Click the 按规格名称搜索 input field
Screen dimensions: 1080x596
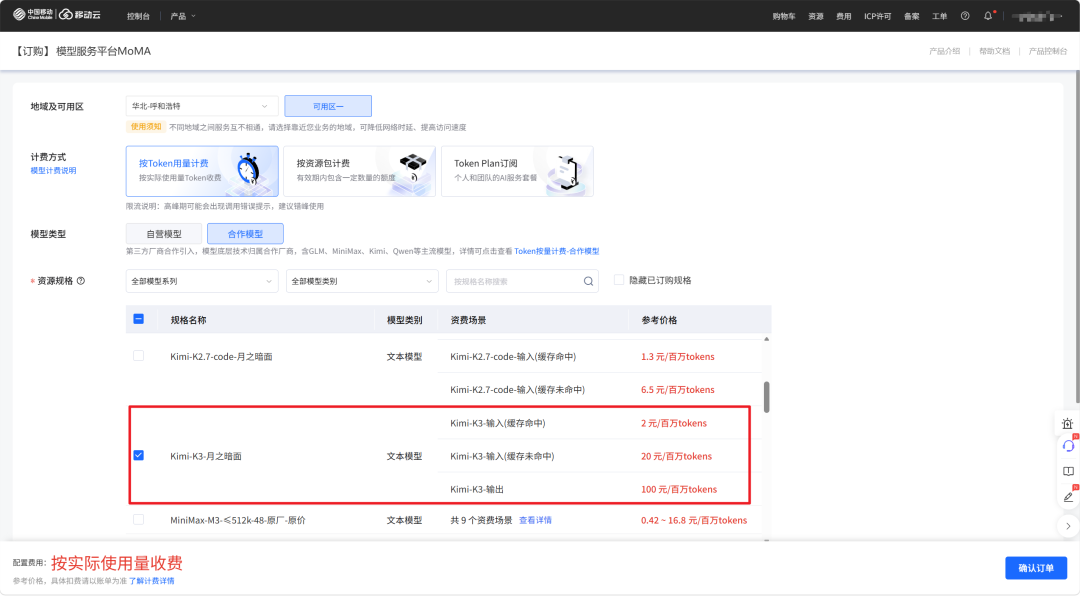coord(522,281)
